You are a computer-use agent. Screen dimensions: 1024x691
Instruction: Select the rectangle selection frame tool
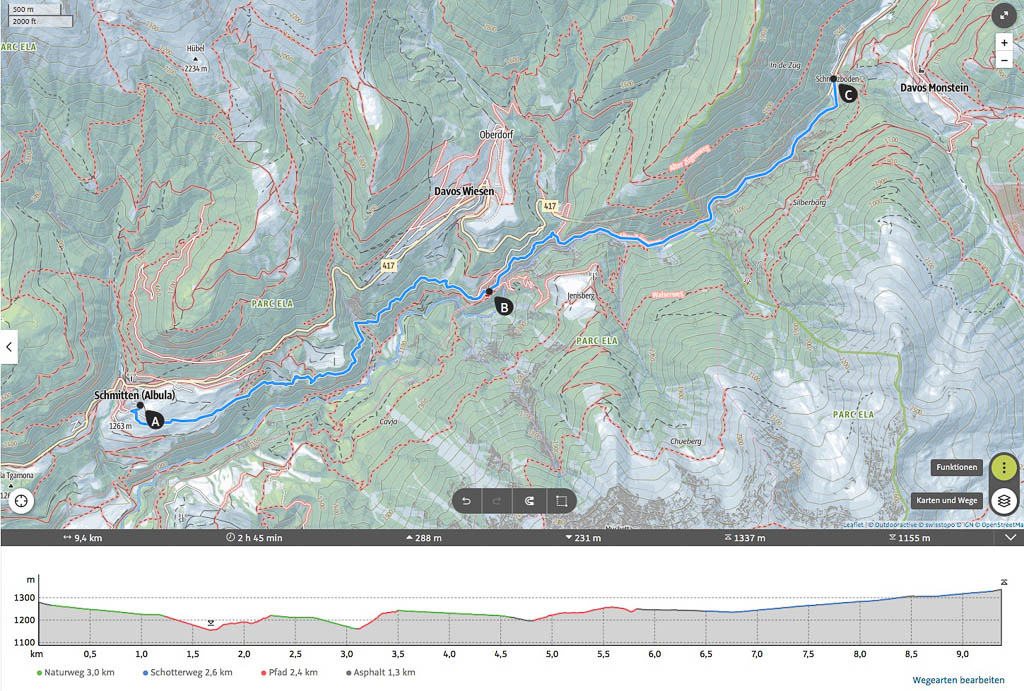pyautogui.click(x=561, y=501)
